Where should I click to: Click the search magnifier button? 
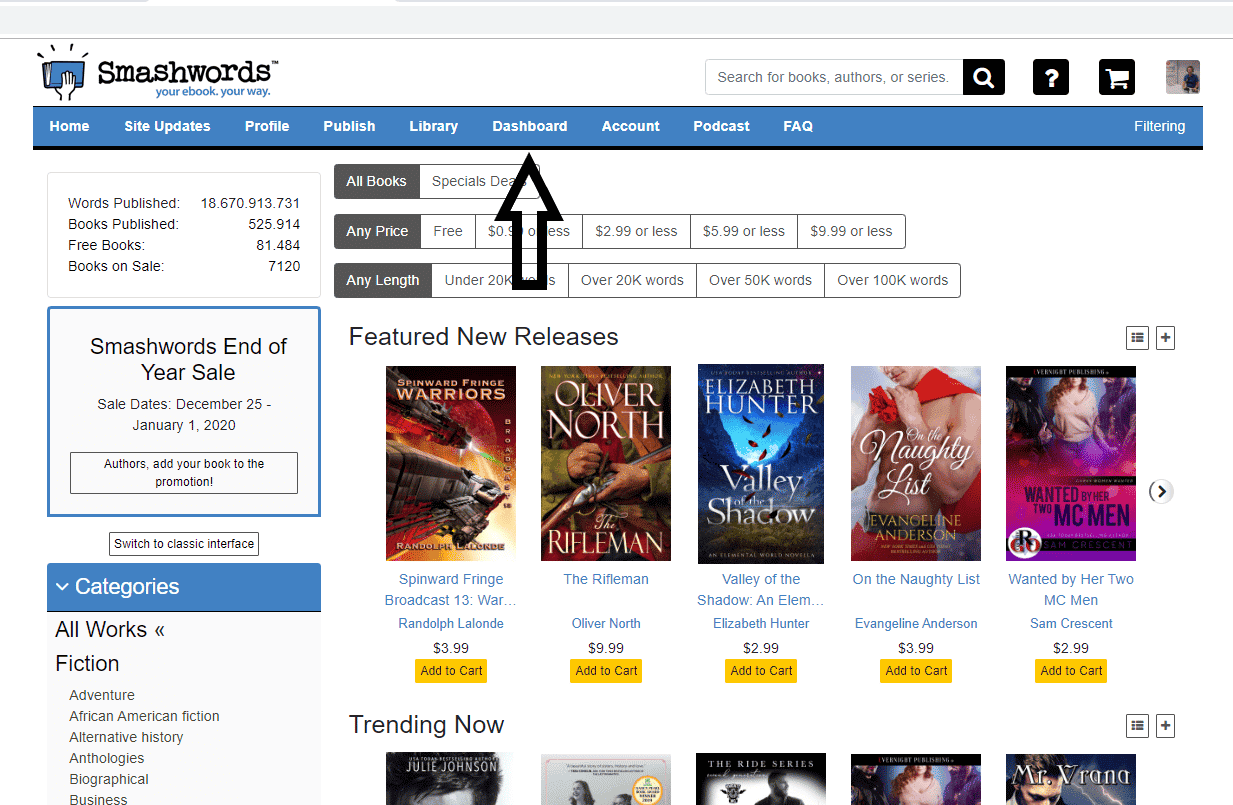coord(984,77)
